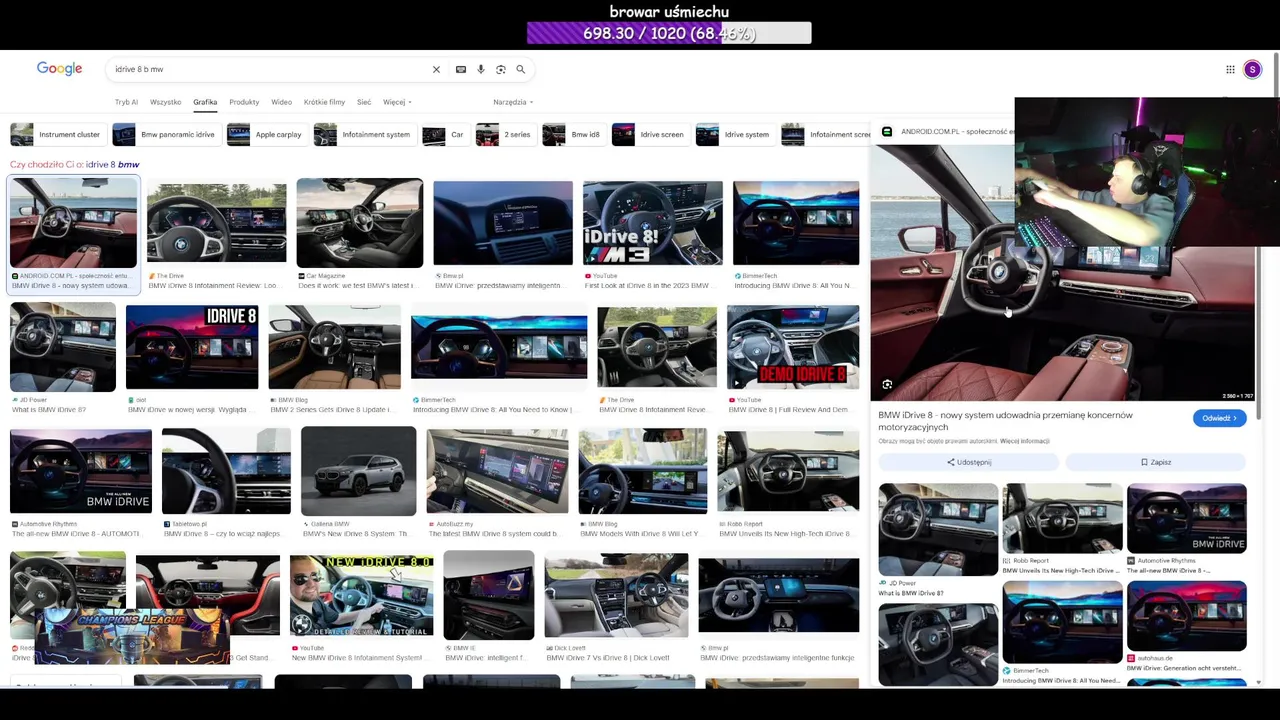Select the Idrive screen filter chip
The width and height of the screenshot is (1280, 720).
pyautogui.click(x=649, y=134)
